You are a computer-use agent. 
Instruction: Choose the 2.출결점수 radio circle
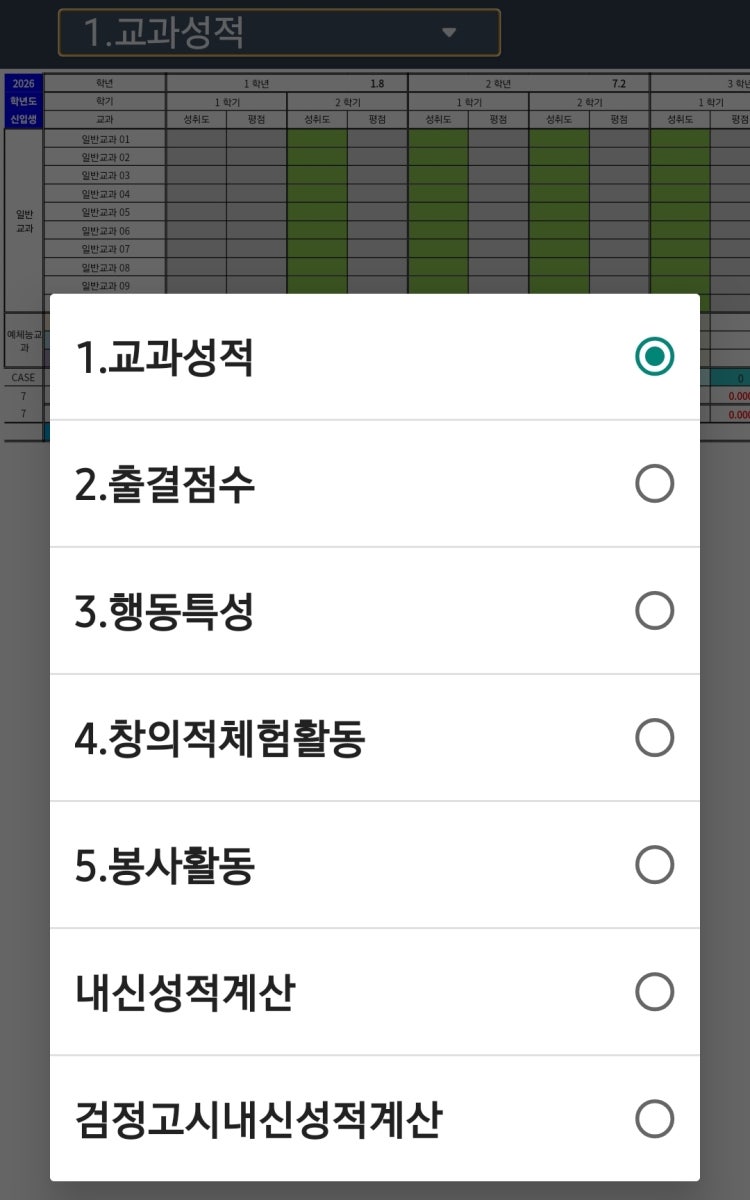point(654,484)
